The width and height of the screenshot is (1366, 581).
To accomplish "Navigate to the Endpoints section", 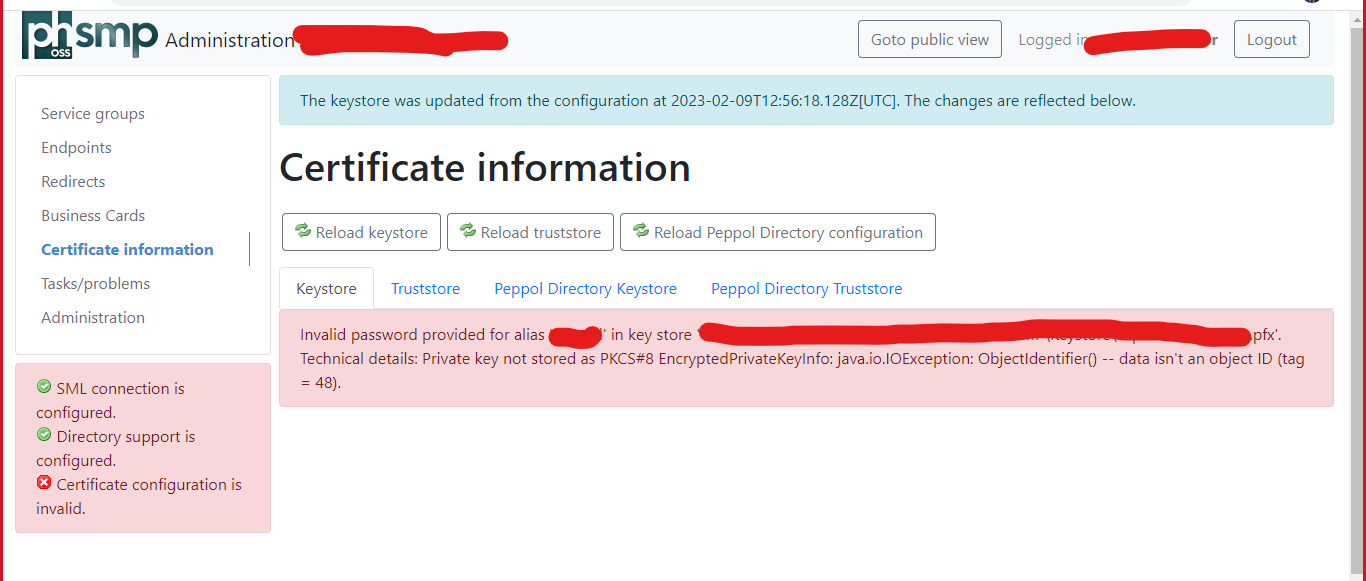I will [76, 147].
